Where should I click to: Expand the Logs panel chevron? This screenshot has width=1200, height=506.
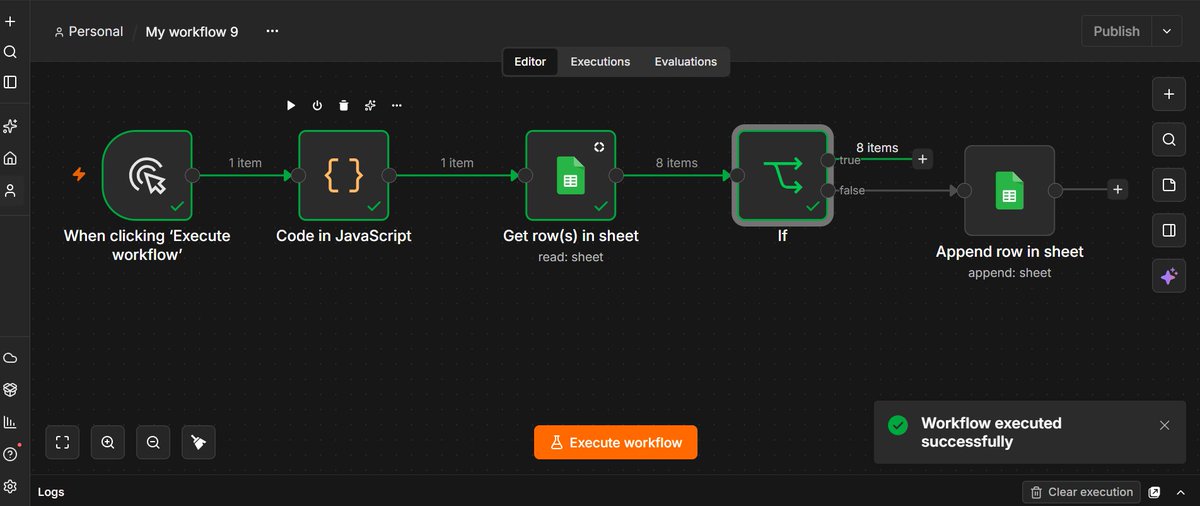tap(1179, 492)
